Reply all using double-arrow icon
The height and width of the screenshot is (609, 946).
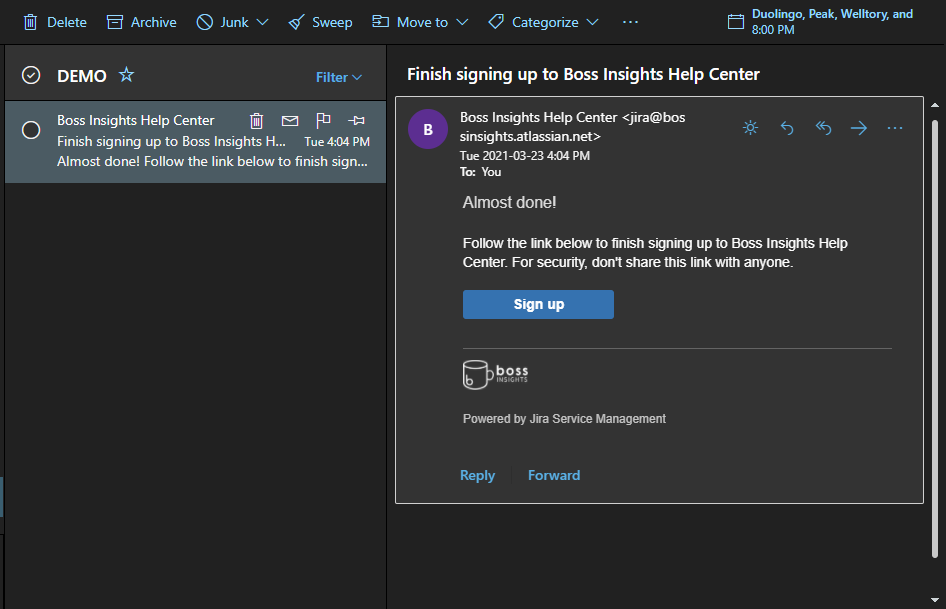(824, 127)
